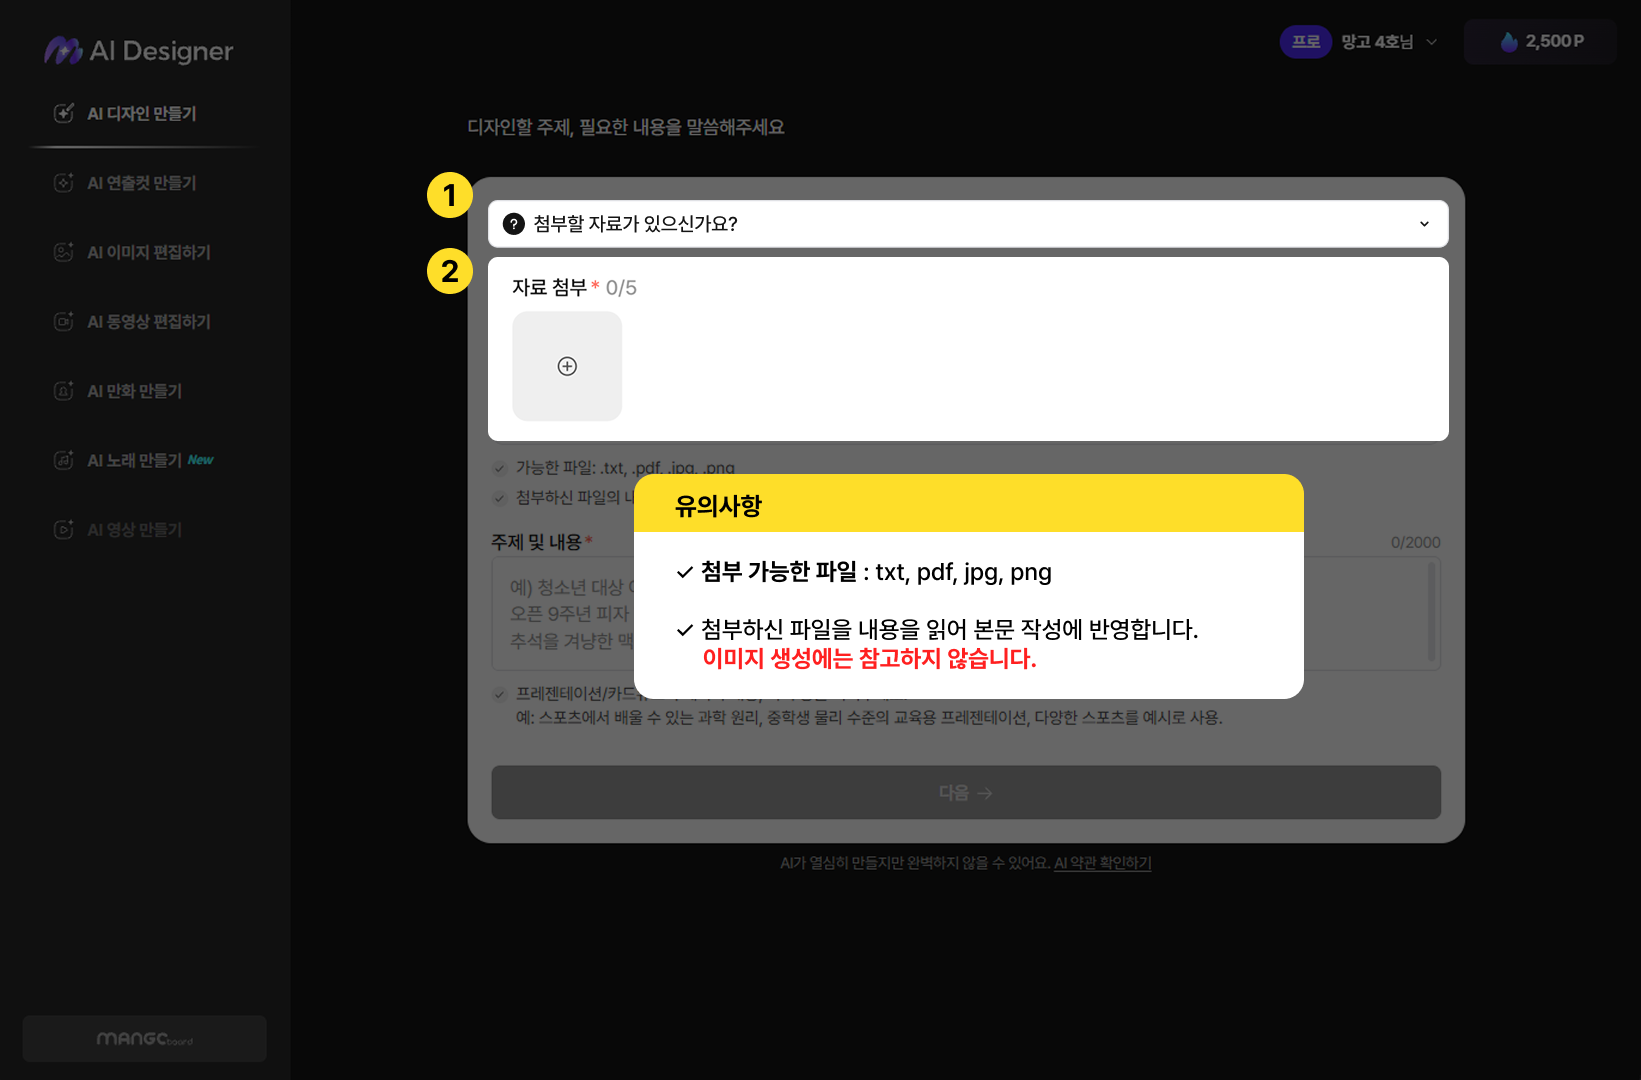Select AI 디자인 만들기 menu label
1641x1080 pixels.
[142, 114]
